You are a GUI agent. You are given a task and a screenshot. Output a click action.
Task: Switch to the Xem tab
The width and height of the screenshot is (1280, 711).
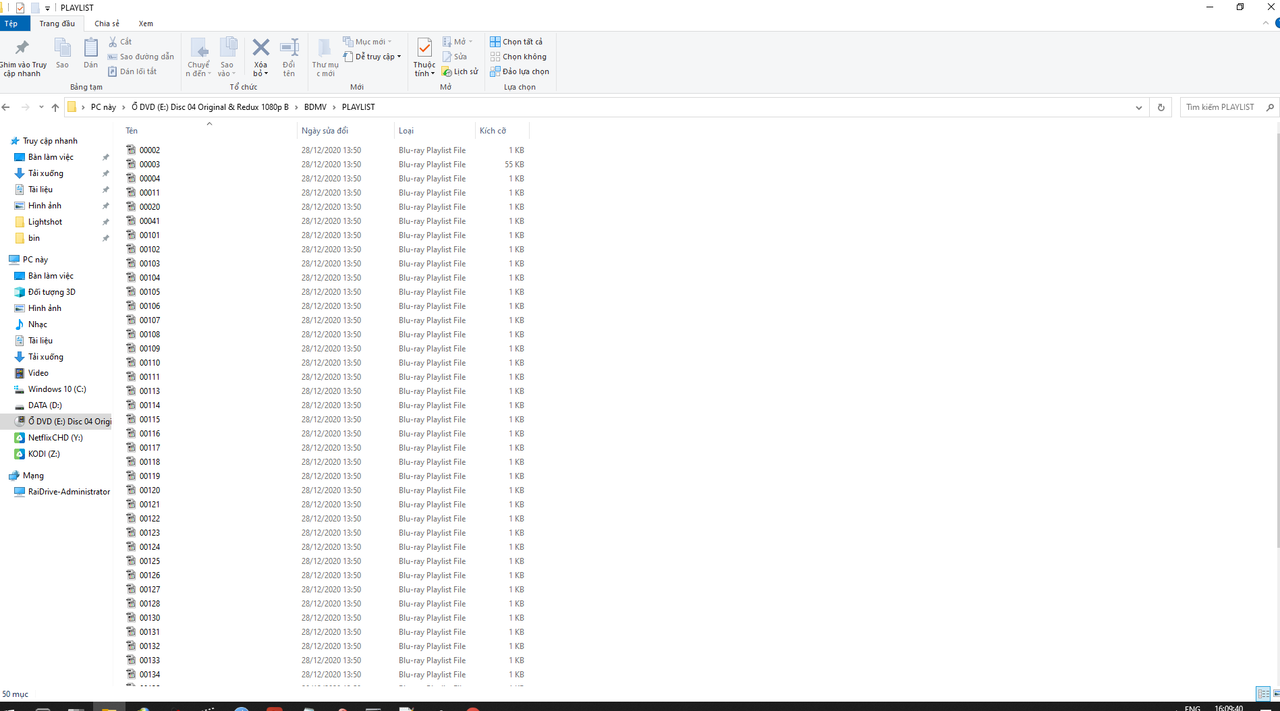(x=146, y=23)
